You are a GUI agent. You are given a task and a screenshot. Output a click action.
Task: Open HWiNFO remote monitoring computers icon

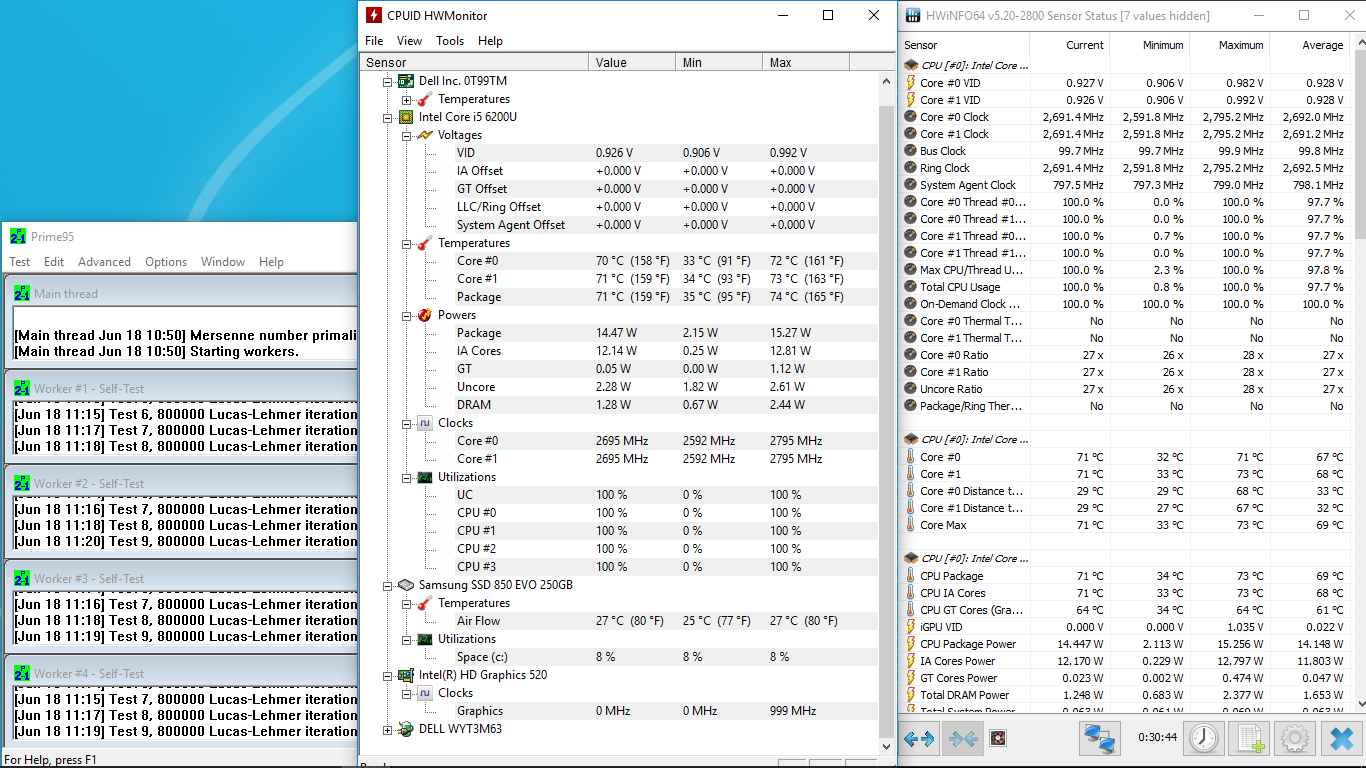(x=1100, y=739)
